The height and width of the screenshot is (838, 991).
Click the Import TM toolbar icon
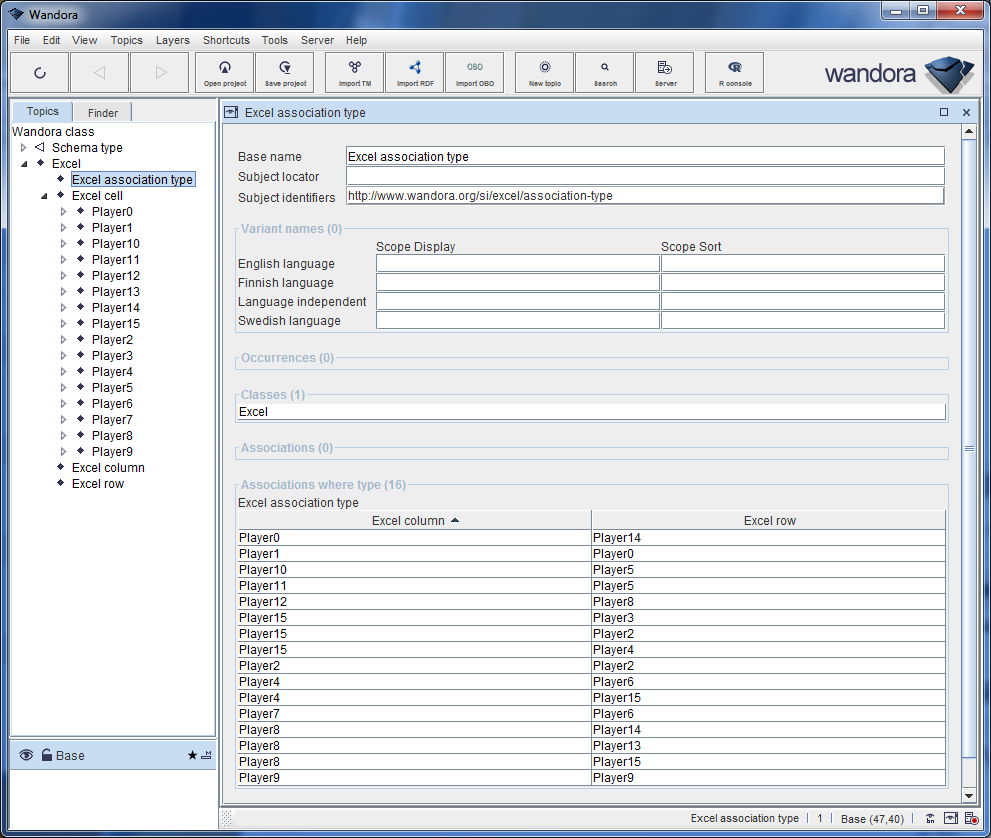(x=355, y=73)
